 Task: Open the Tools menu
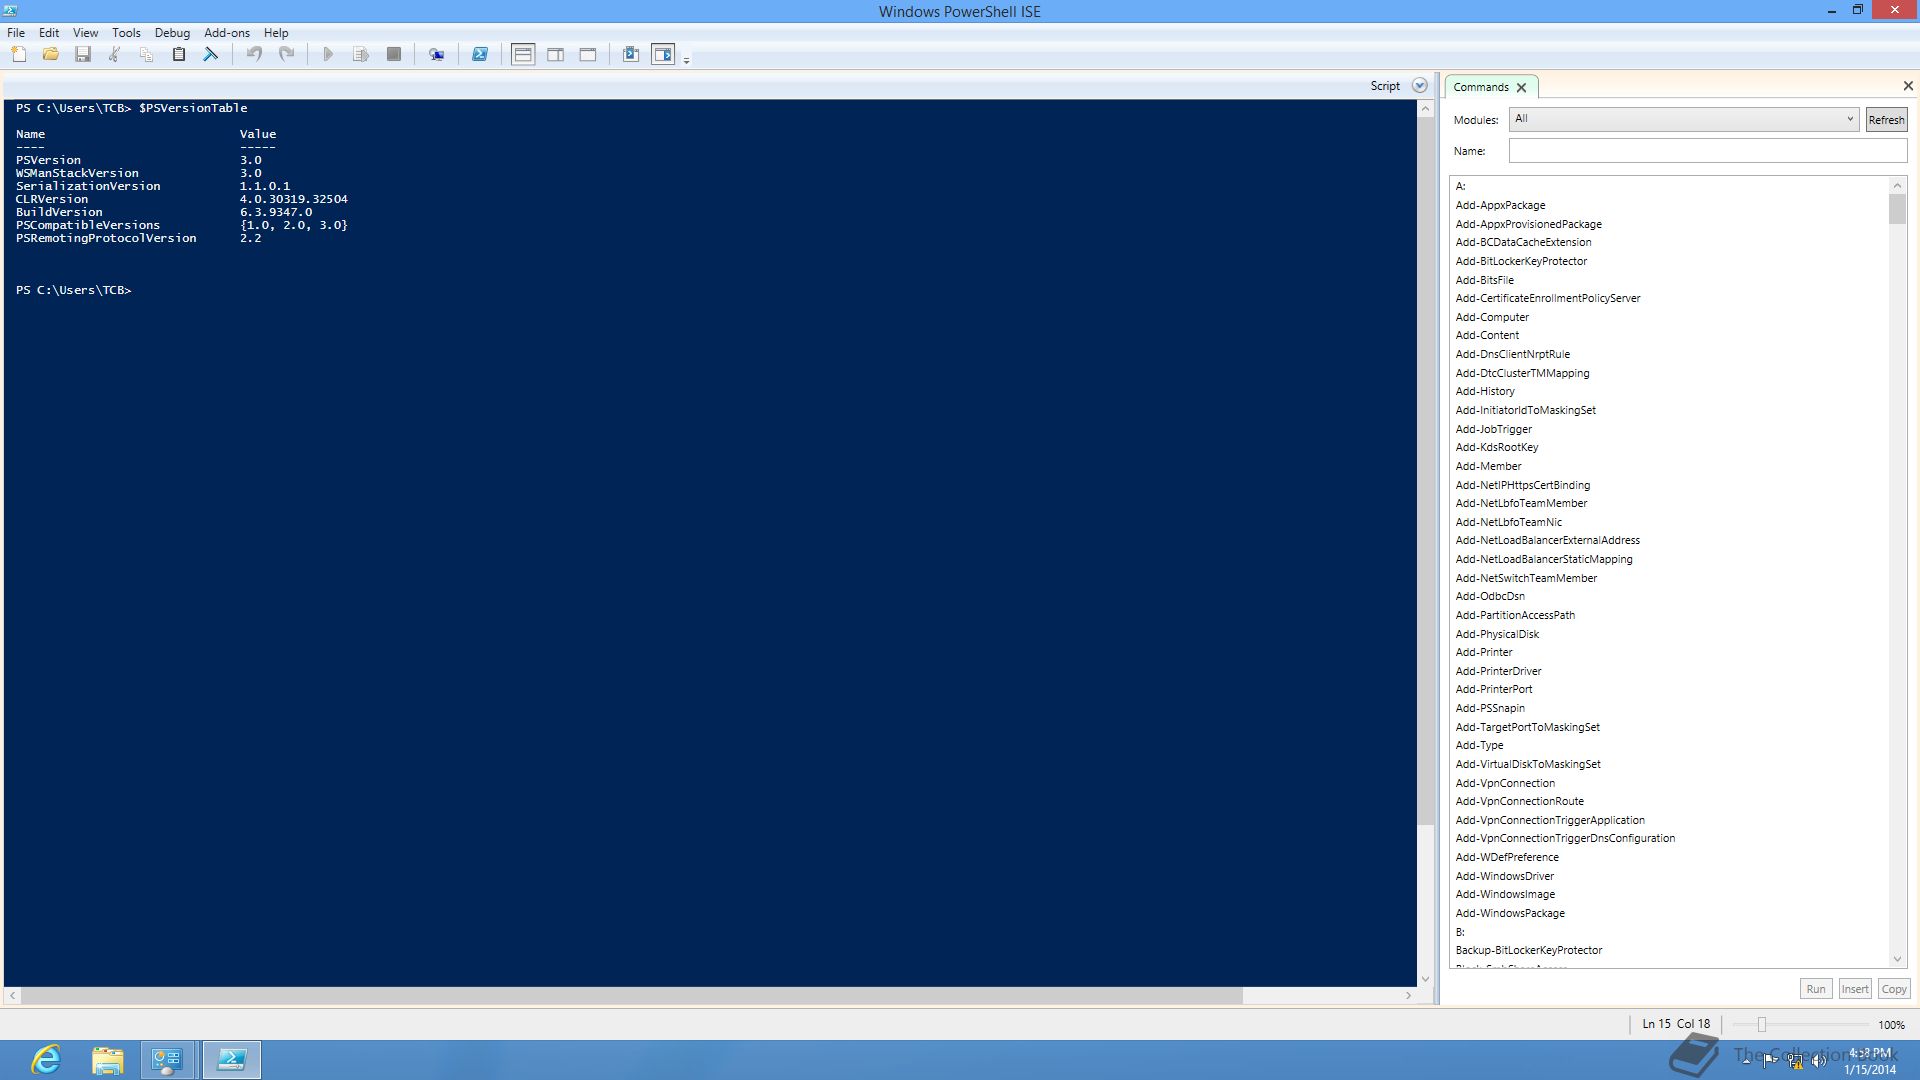(x=126, y=33)
